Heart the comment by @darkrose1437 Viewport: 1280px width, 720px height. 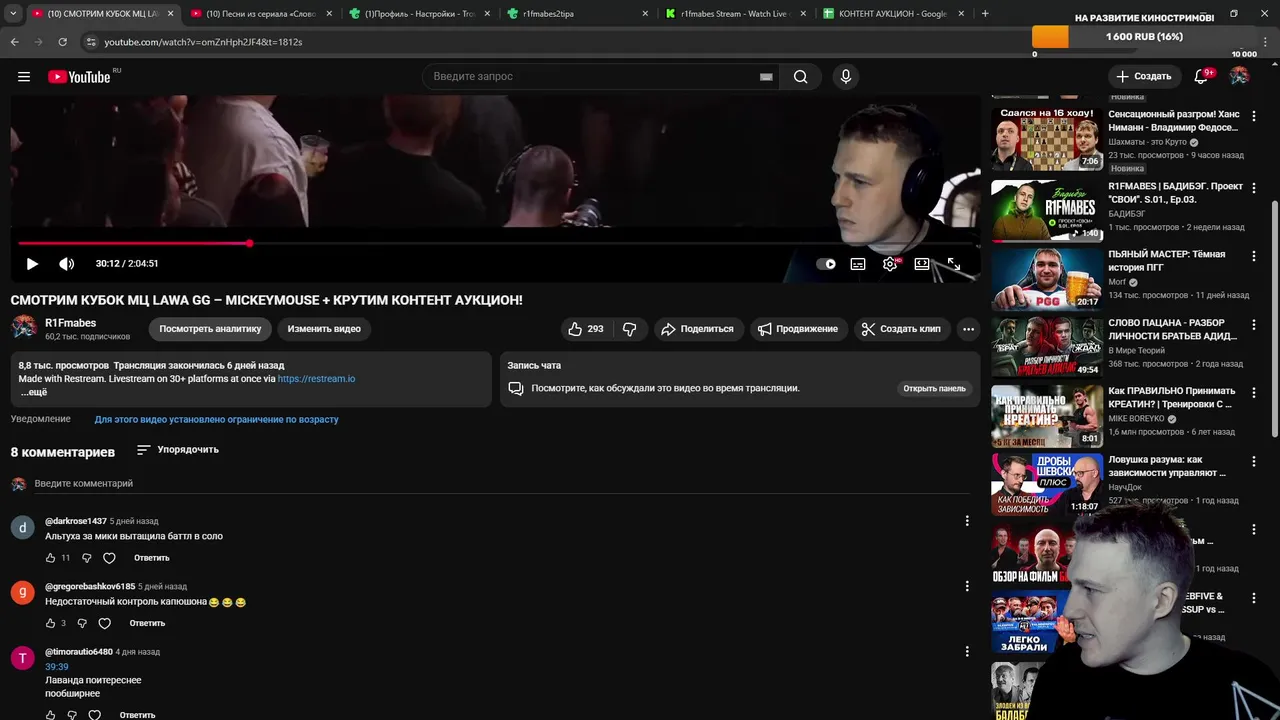(x=109, y=558)
